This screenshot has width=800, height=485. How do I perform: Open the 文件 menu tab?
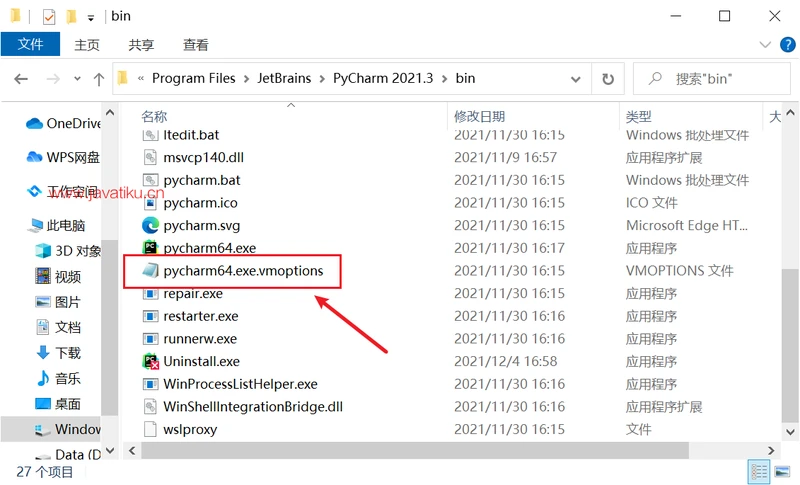pos(30,45)
